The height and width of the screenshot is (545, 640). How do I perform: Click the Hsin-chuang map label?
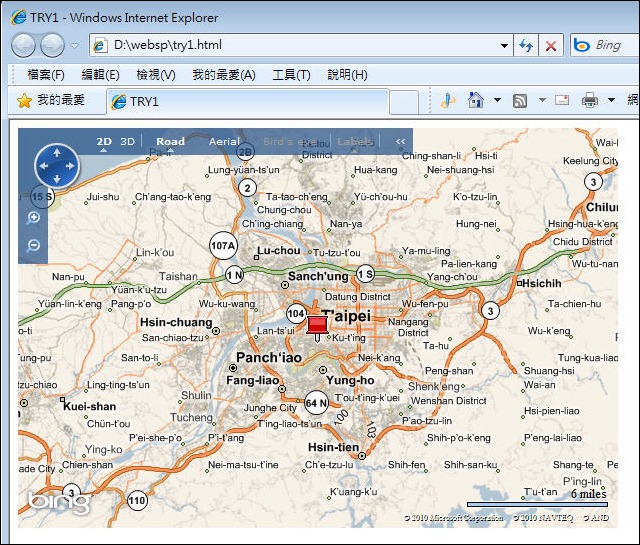click(x=176, y=323)
